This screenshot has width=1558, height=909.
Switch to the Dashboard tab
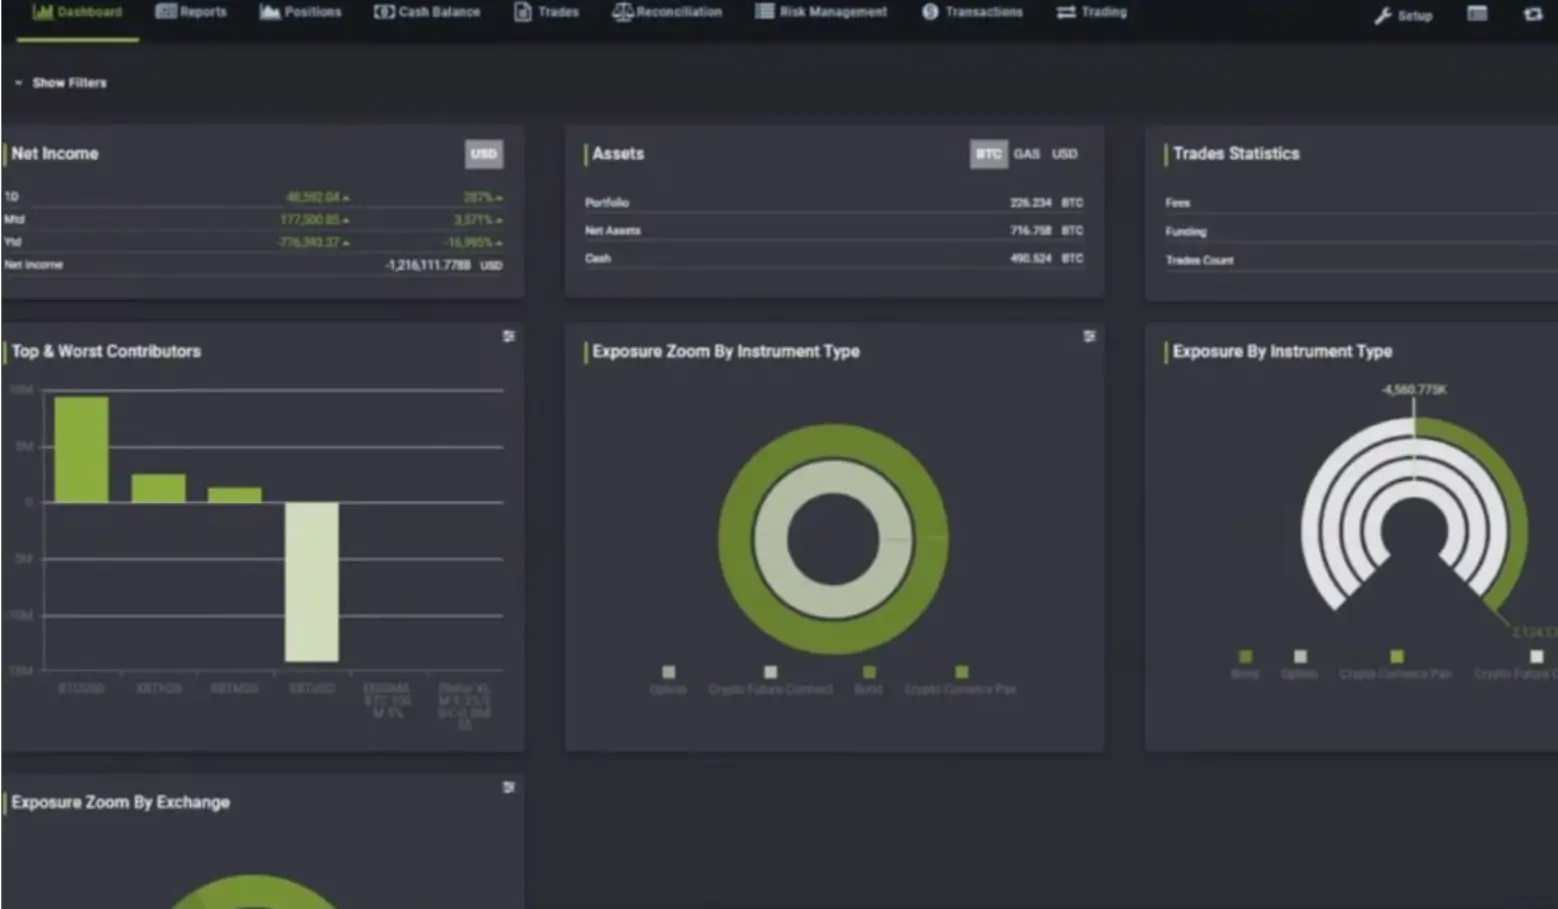click(77, 12)
